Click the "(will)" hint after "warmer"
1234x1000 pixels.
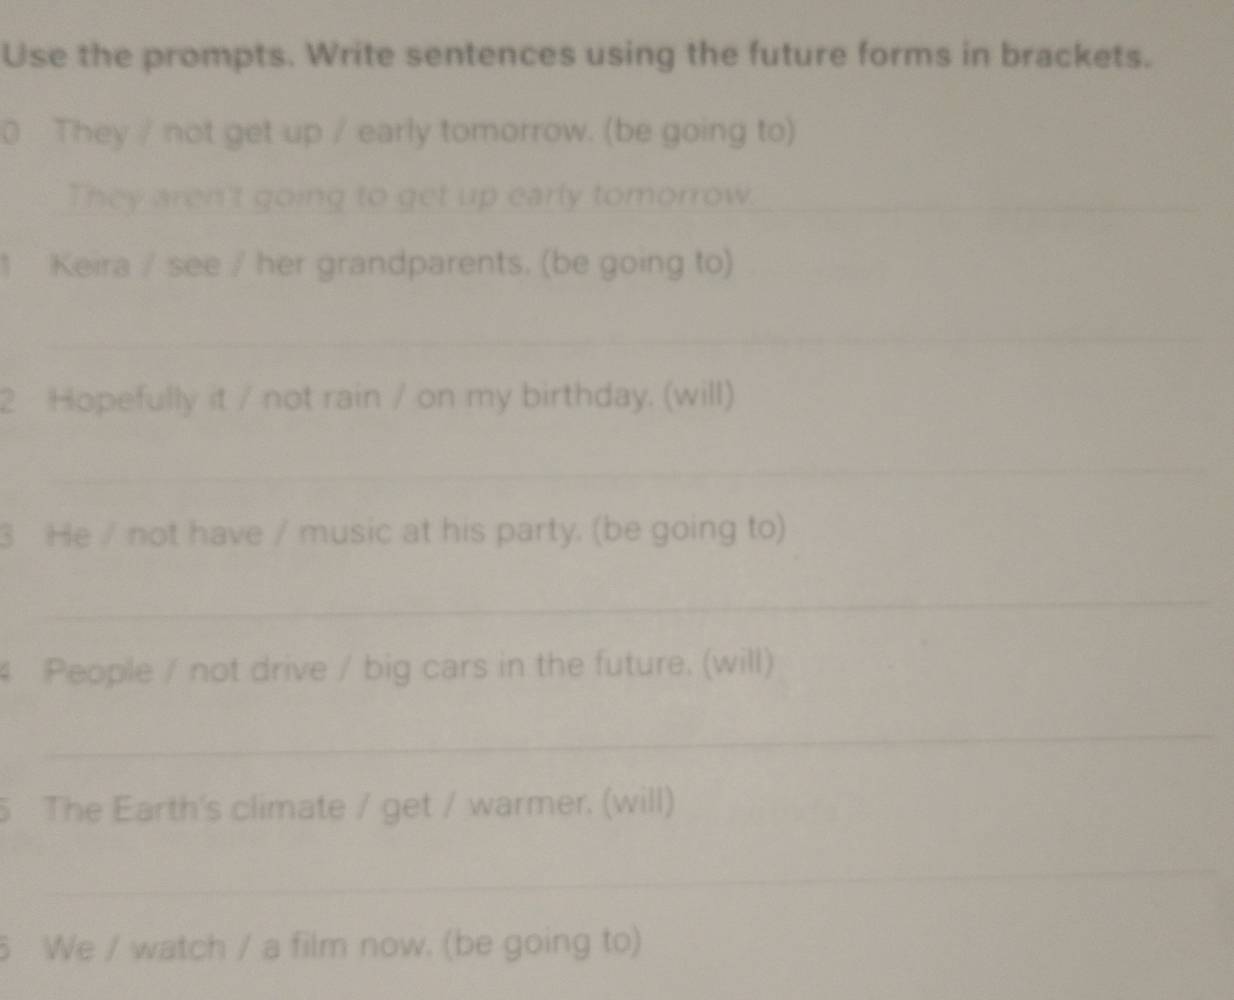(640, 802)
